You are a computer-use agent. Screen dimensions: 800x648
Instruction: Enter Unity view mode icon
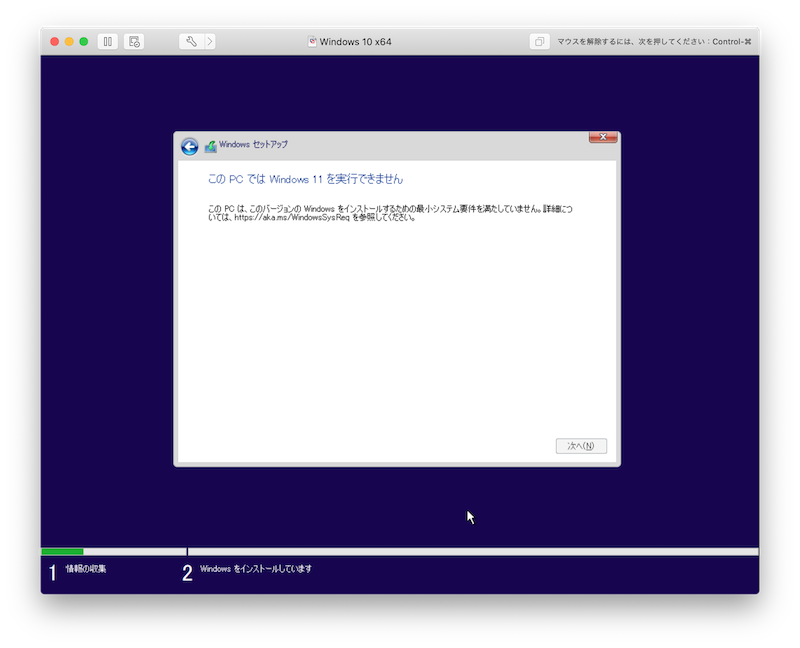[x=539, y=41]
